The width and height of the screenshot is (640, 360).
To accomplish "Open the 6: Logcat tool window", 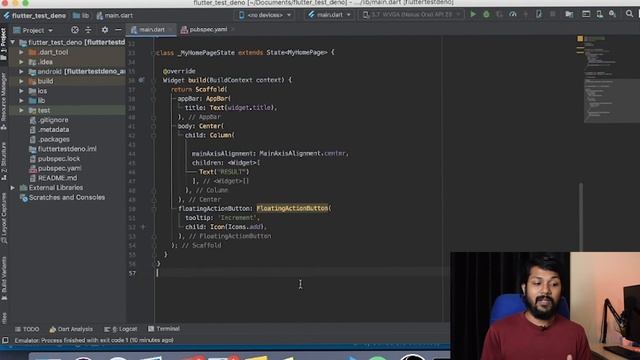I will (x=121, y=329).
